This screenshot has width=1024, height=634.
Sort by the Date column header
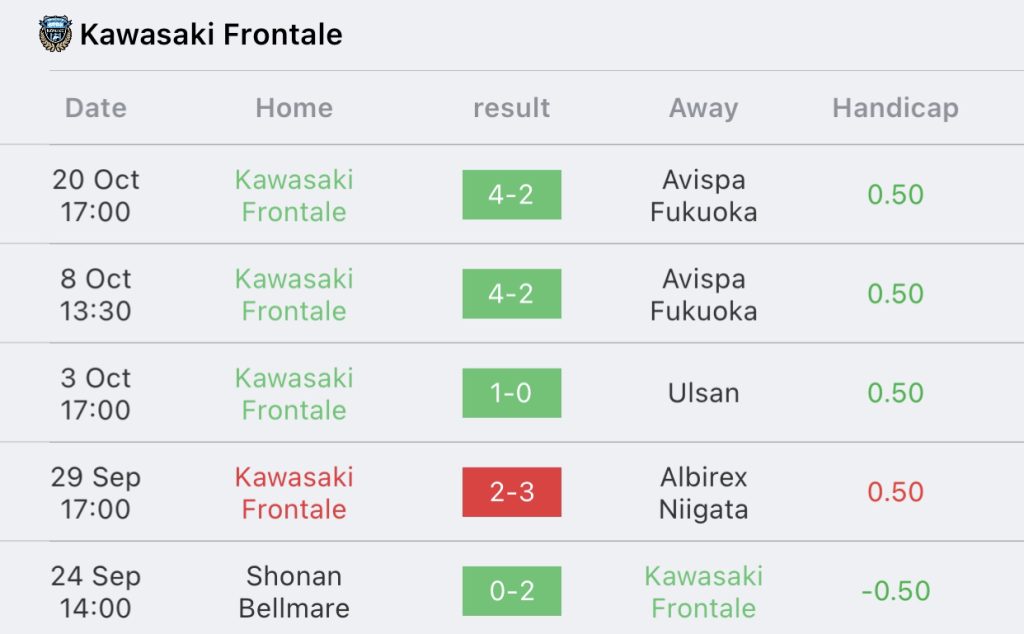tap(96, 108)
